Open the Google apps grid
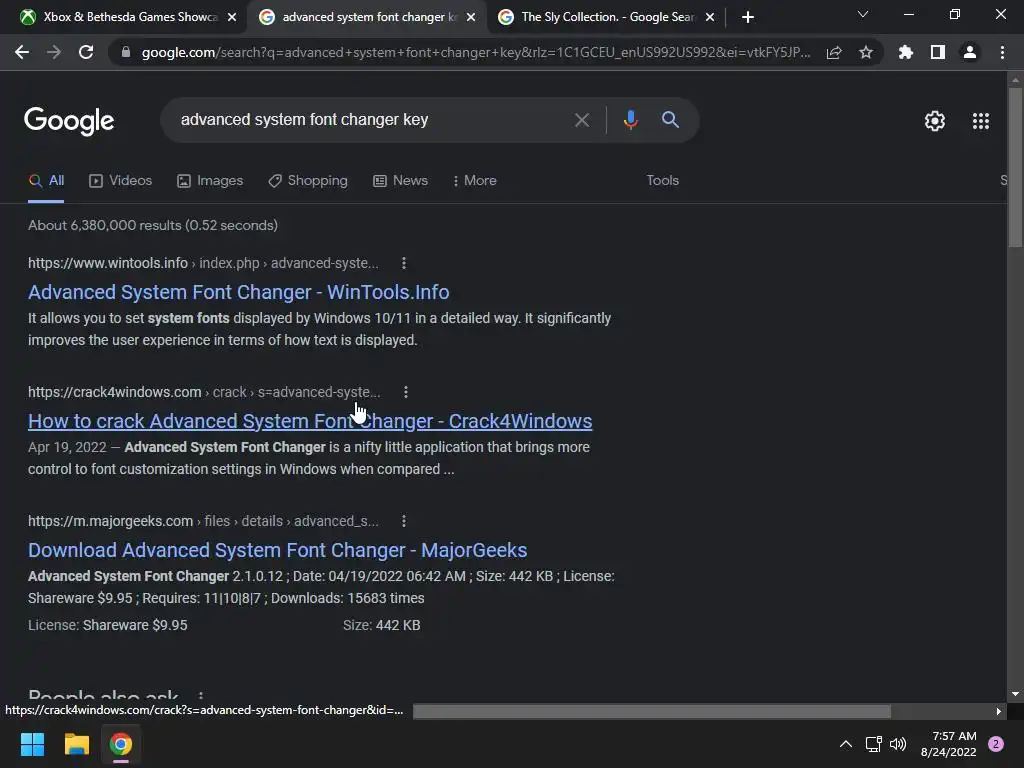This screenshot has width=1024, height=768. click(981, 121)
